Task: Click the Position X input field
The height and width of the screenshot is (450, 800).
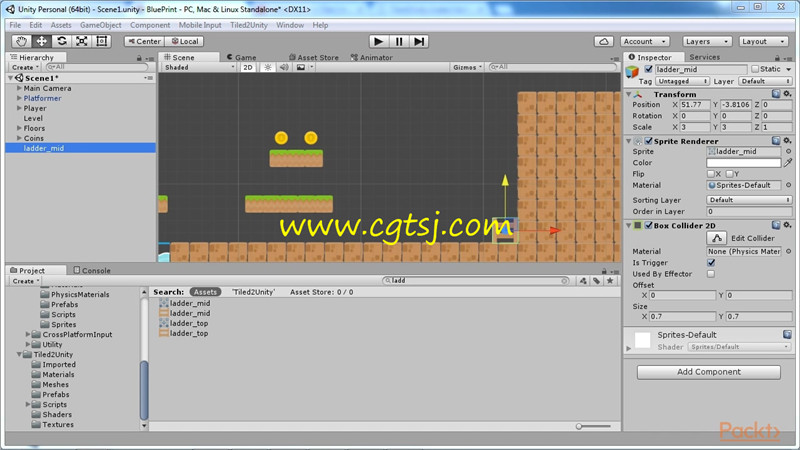Action: 695,105
